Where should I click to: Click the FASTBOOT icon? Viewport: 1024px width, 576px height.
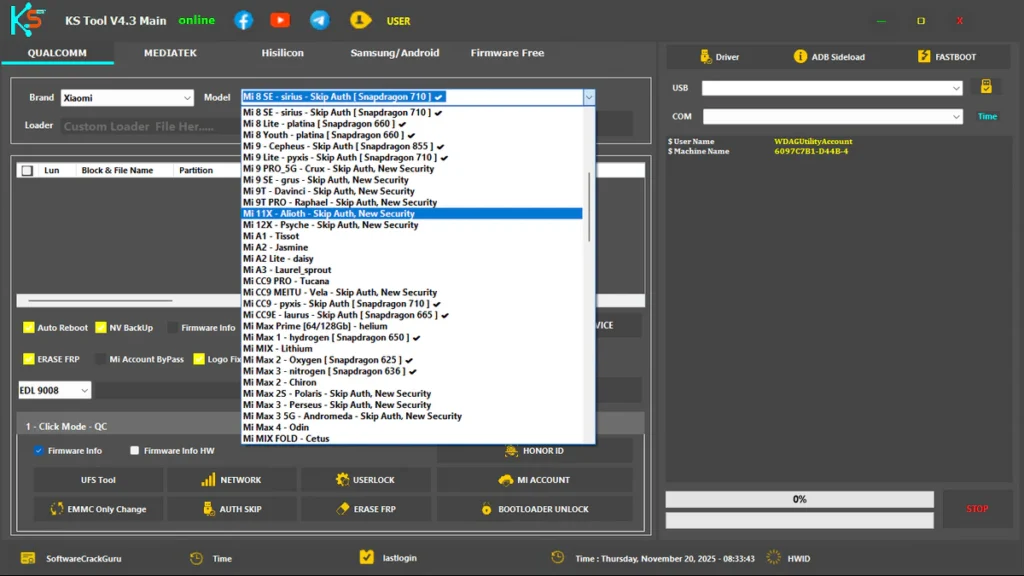coord(924,57)
